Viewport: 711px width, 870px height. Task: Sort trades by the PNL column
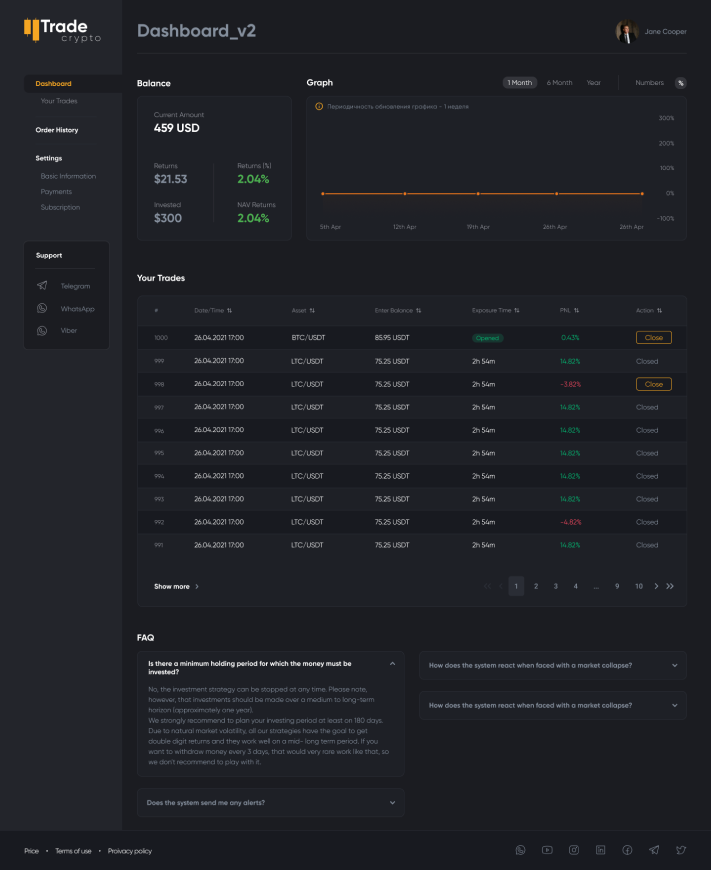[569, 311]
